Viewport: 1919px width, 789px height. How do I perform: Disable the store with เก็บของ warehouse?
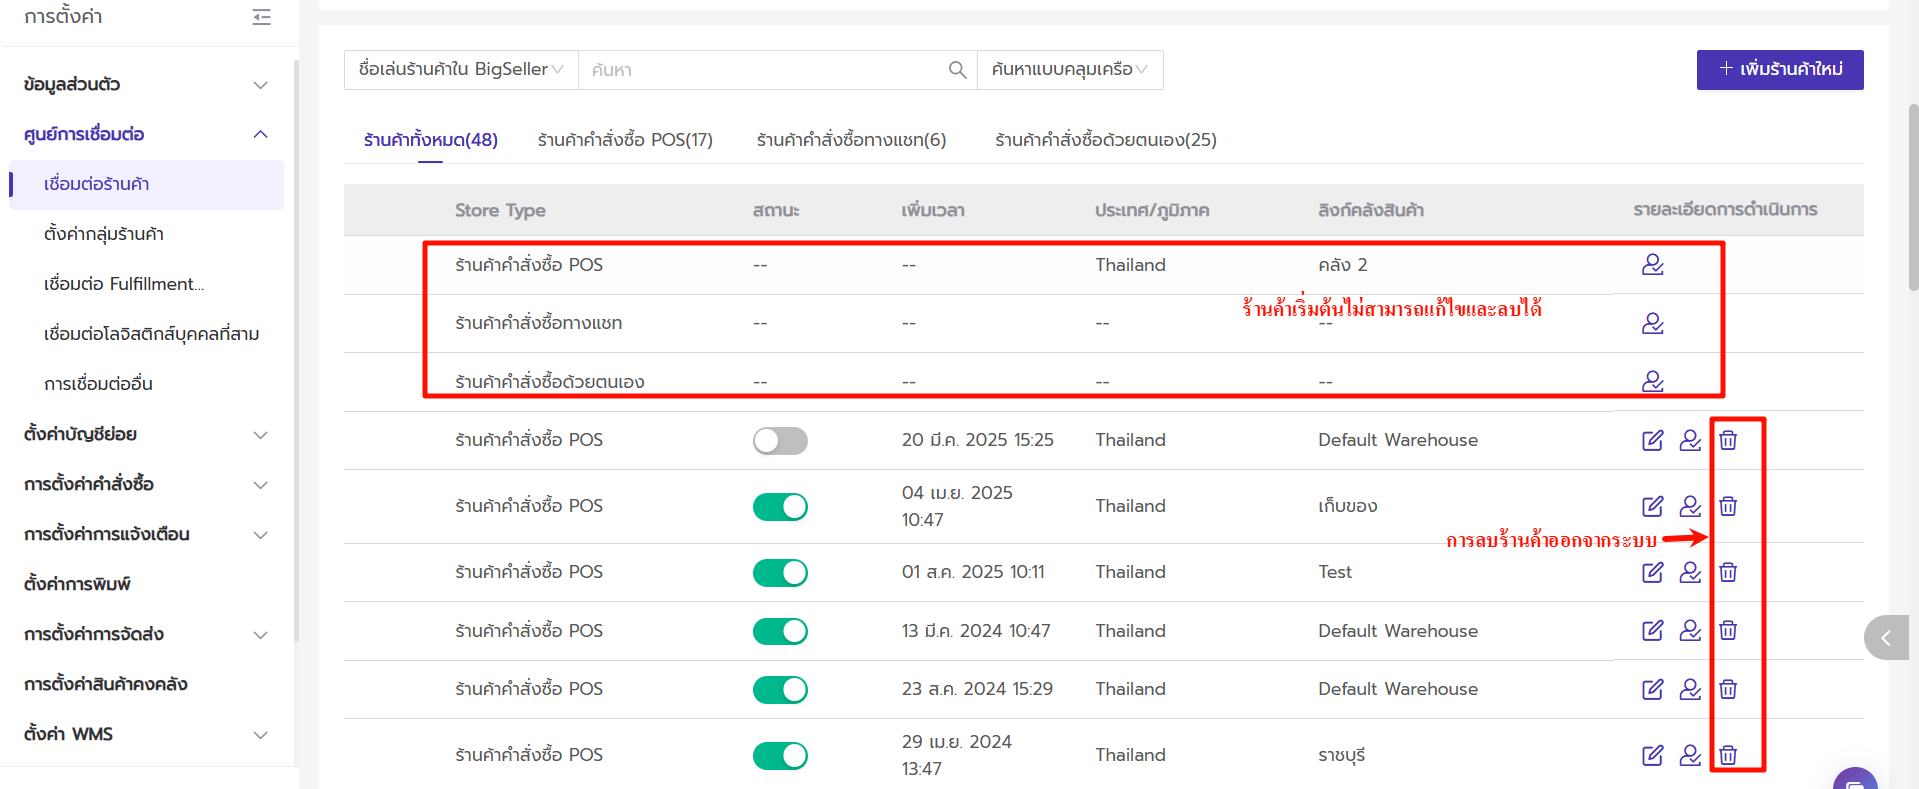pos(780,507)
